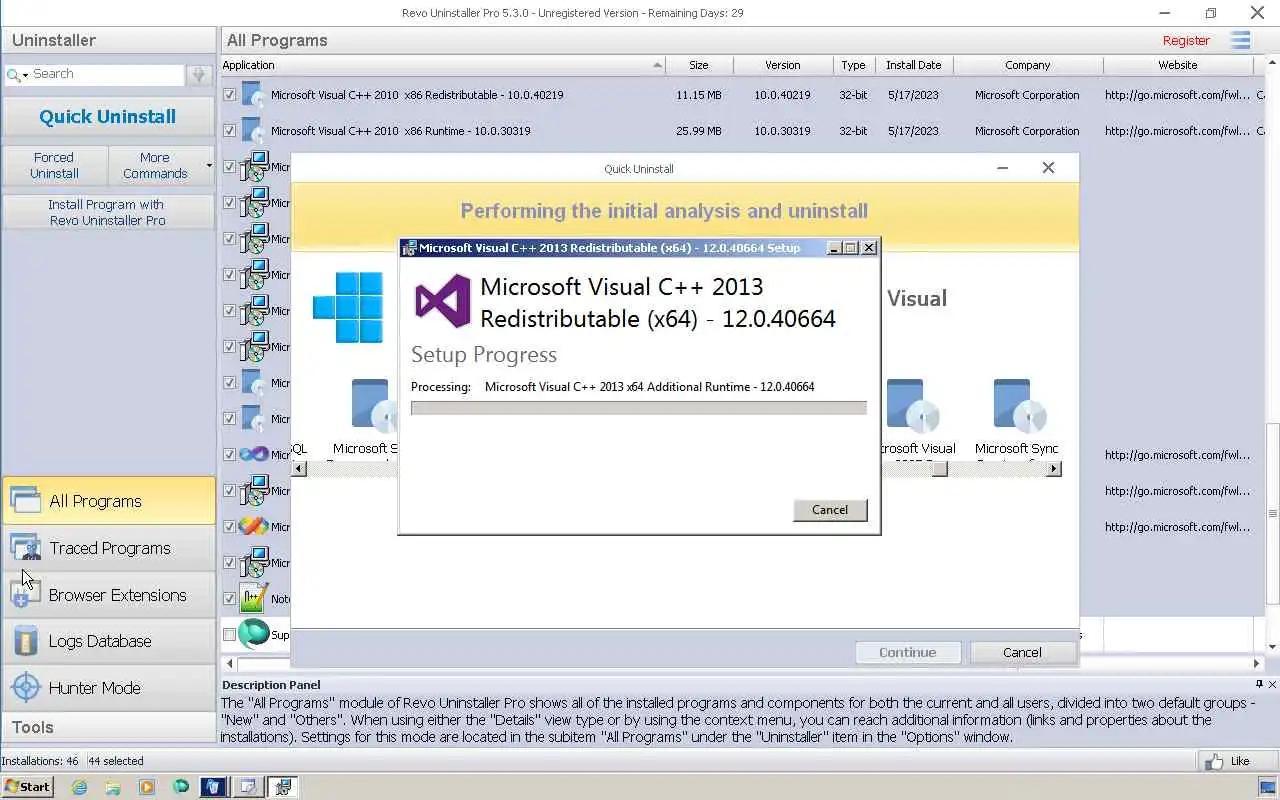Click into the Search input field
The height and width of the screenshot is (800, 1280).
(107, 74)
